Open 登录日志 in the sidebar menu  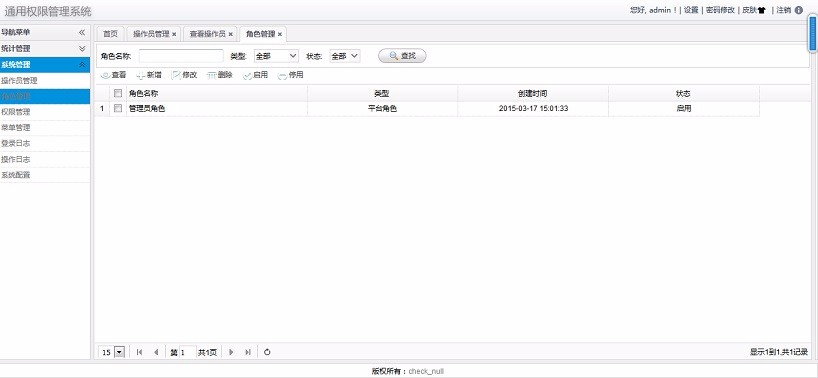tap(45, 143)
